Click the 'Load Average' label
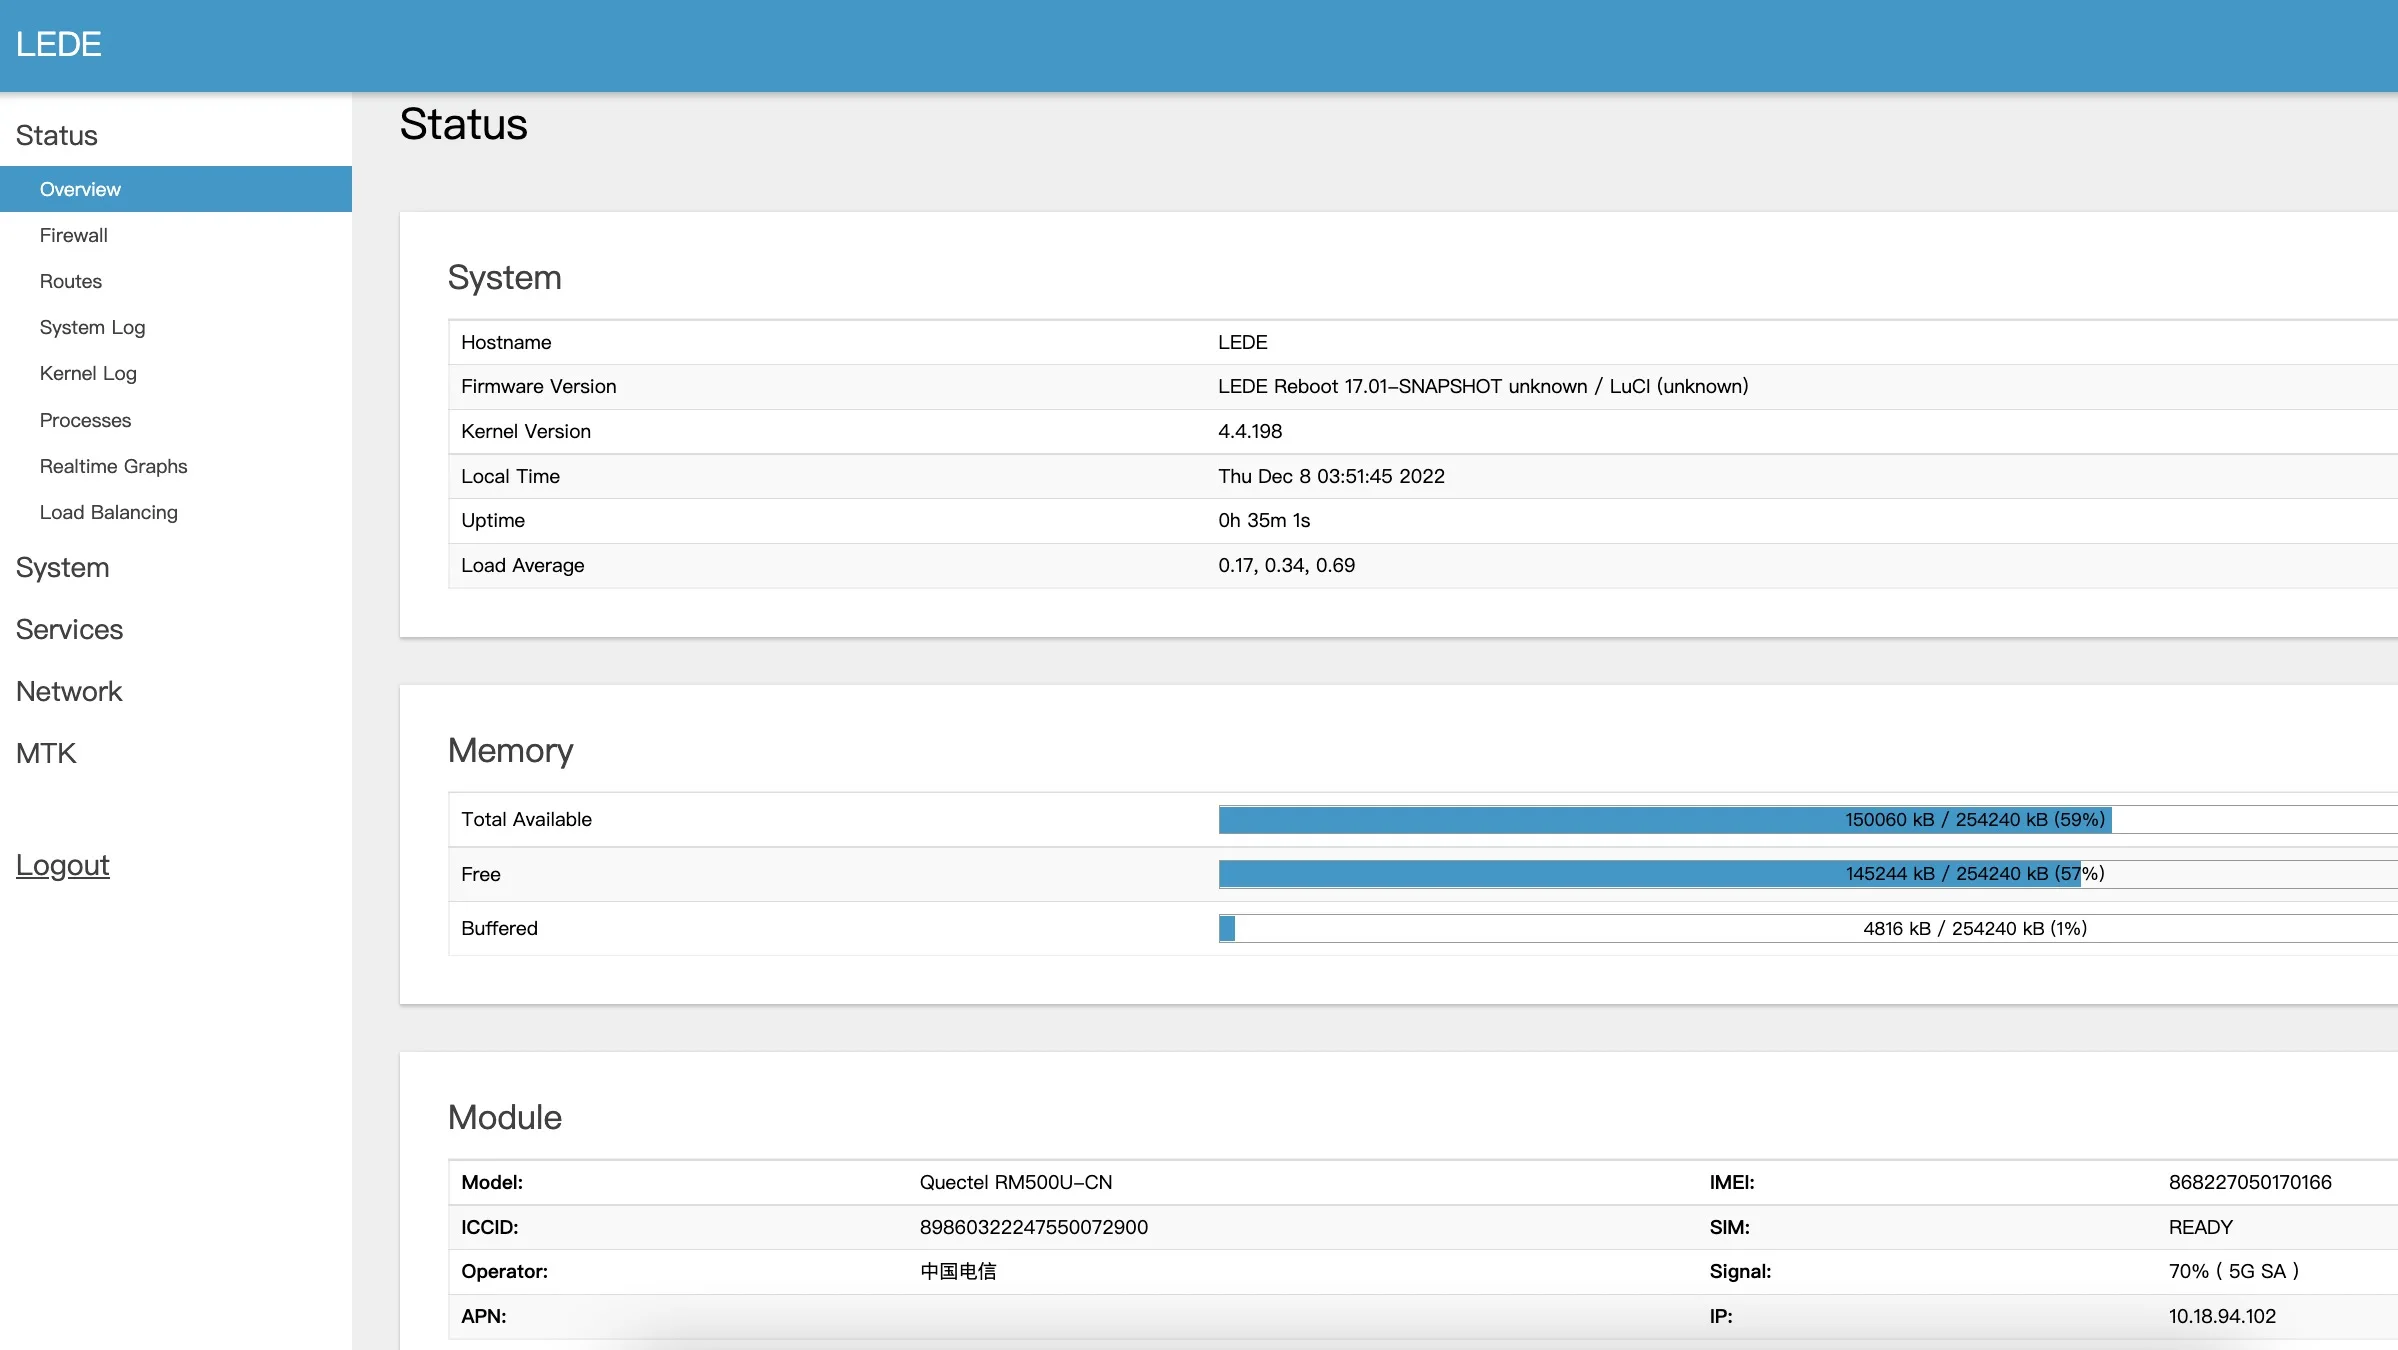The image size is (2398, 1350). pos(522,565)
